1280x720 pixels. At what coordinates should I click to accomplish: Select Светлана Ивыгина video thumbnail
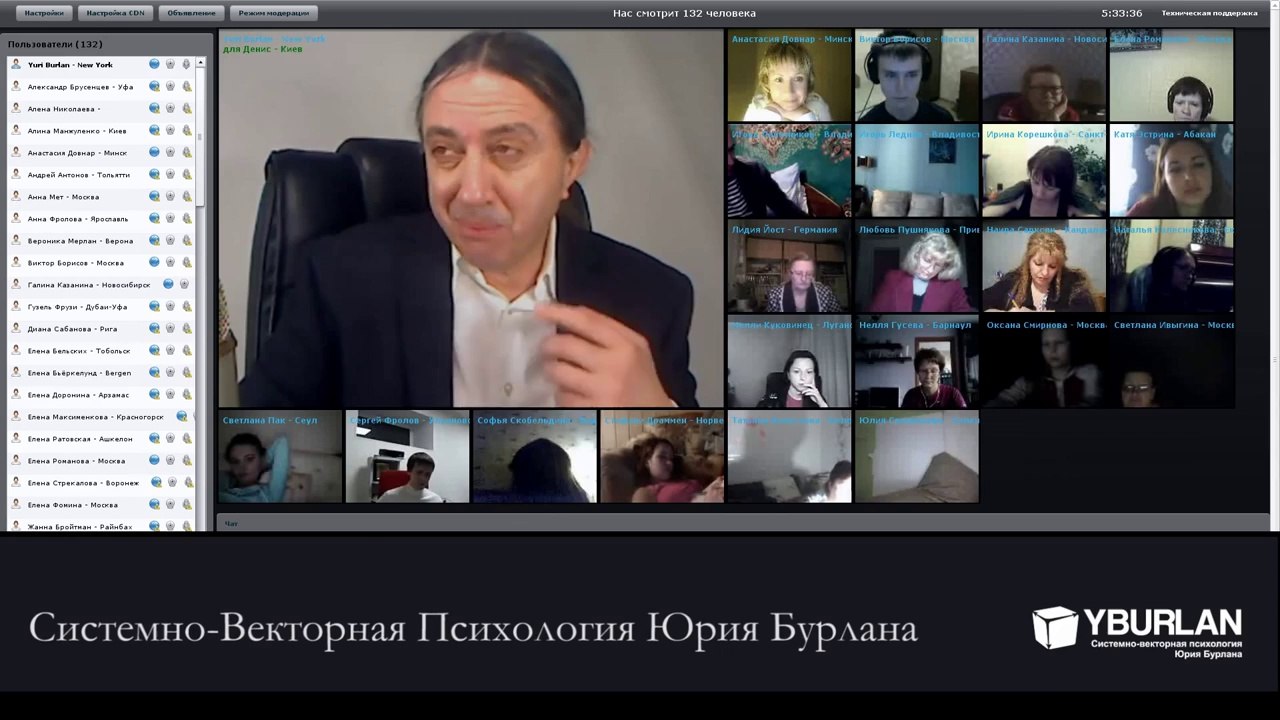pos(1171,361)
